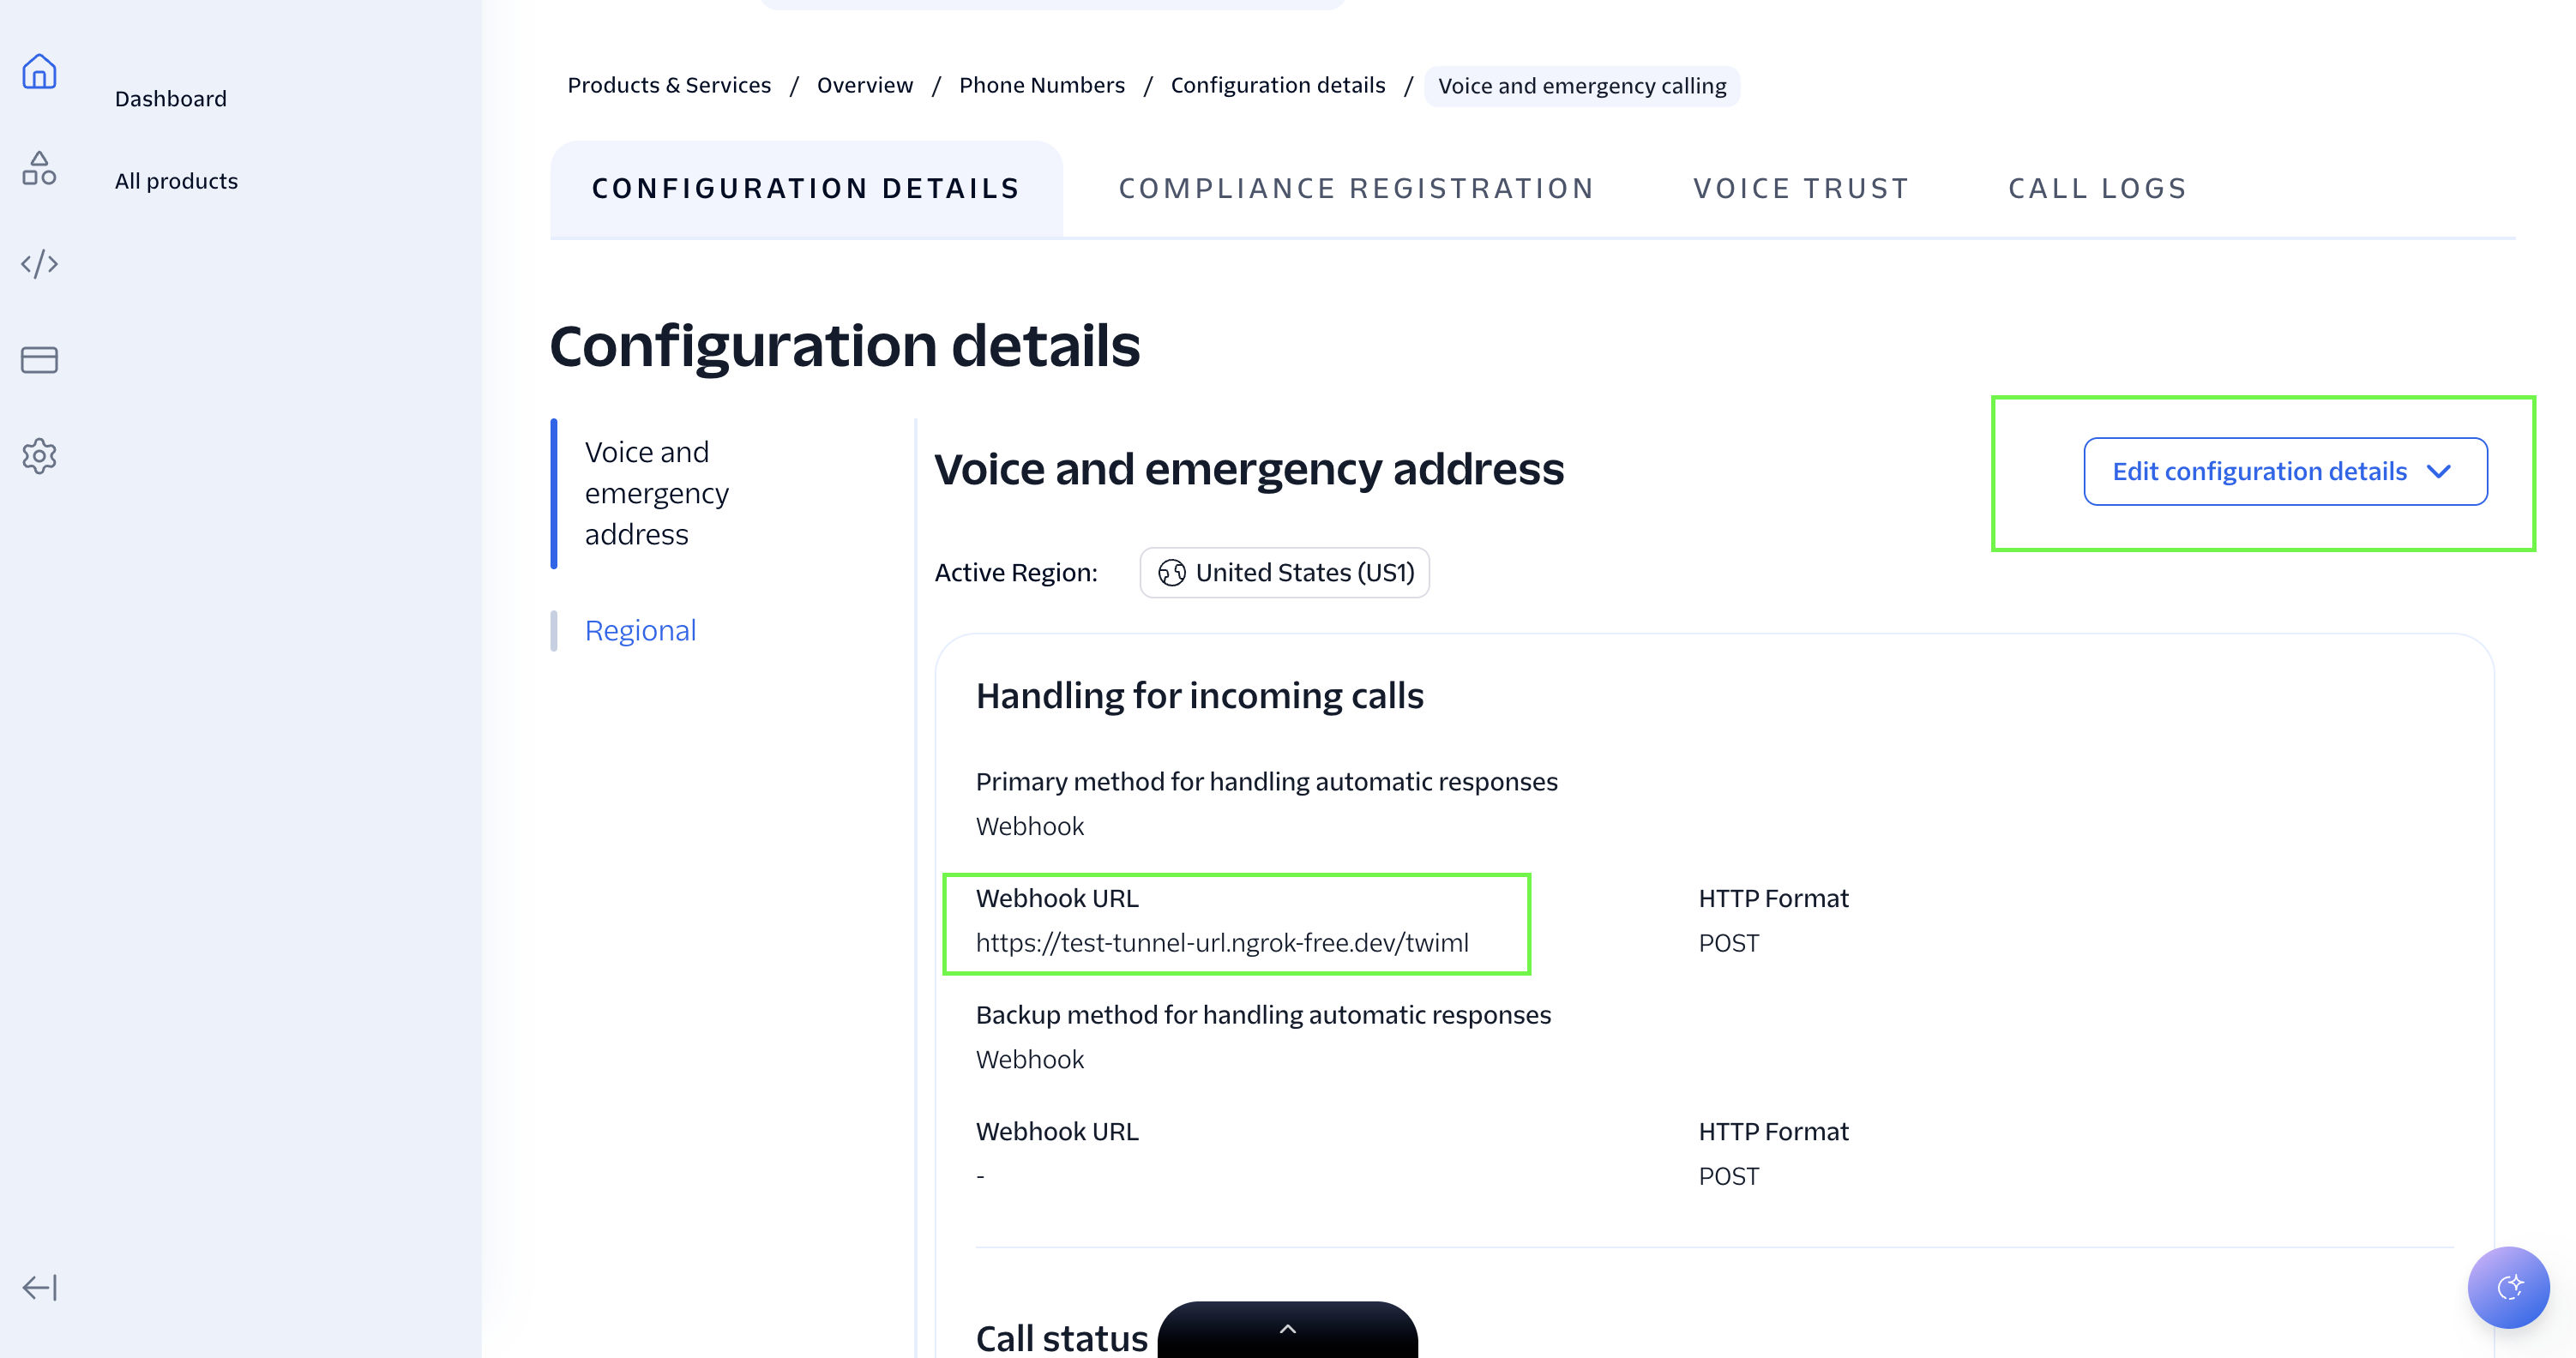2576x1358 pixels.
Task: Click the Phone Numbers breadcrumb link
Action: tap(1041, 86)
